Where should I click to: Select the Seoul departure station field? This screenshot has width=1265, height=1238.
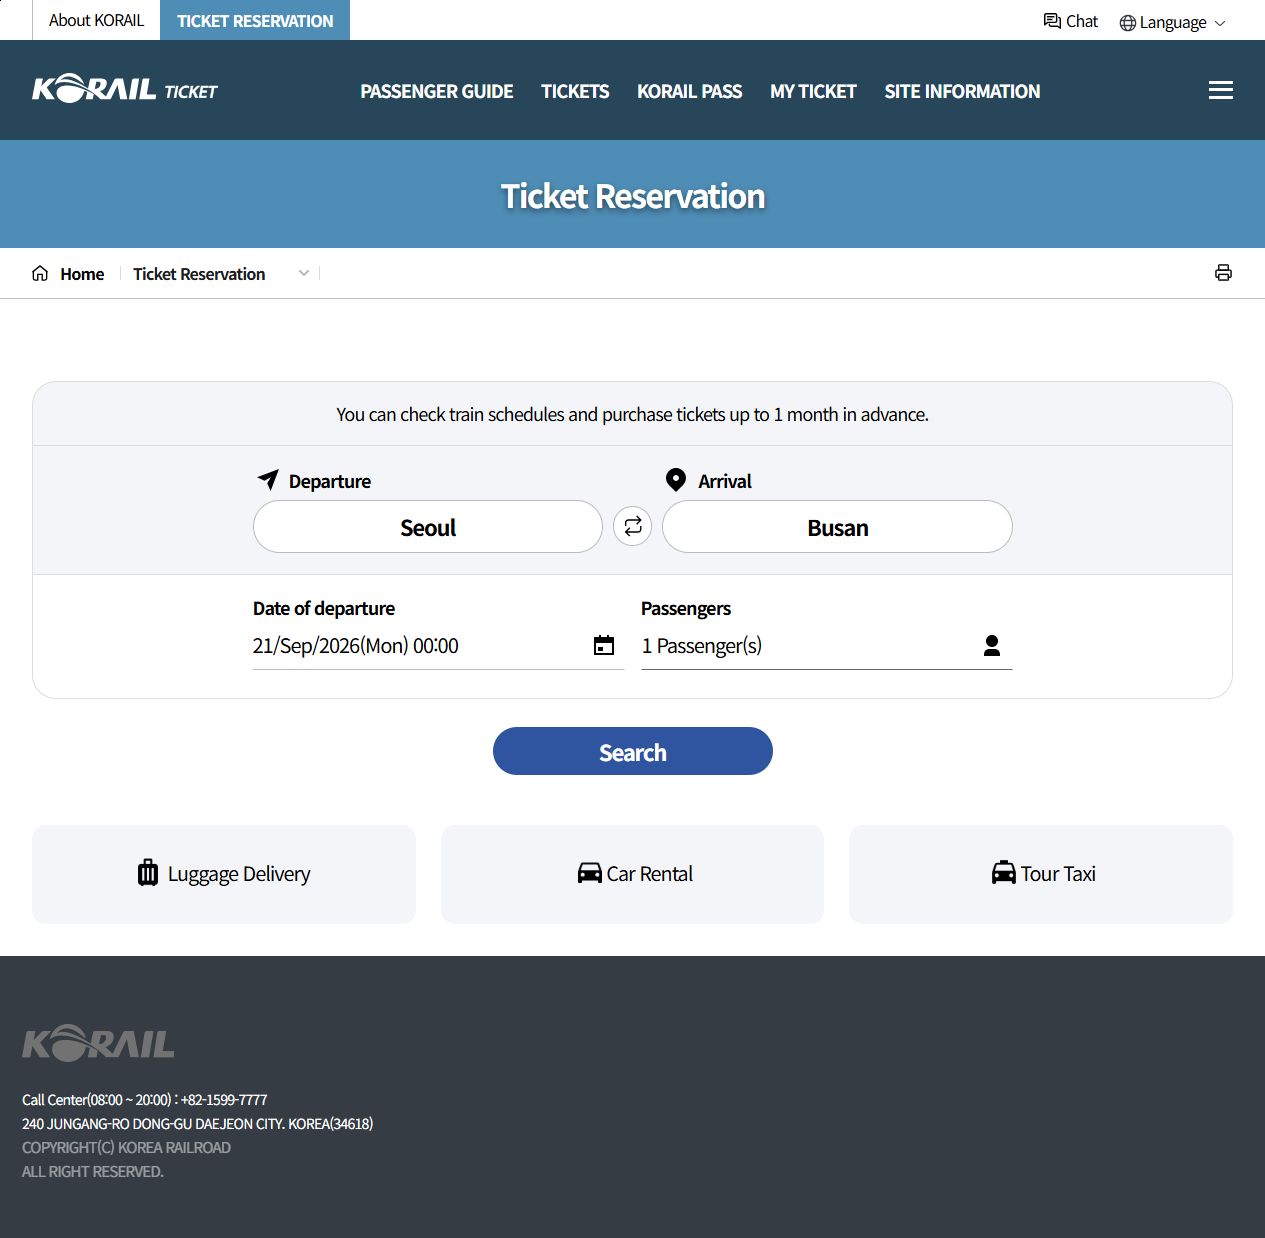pos(428,527)
